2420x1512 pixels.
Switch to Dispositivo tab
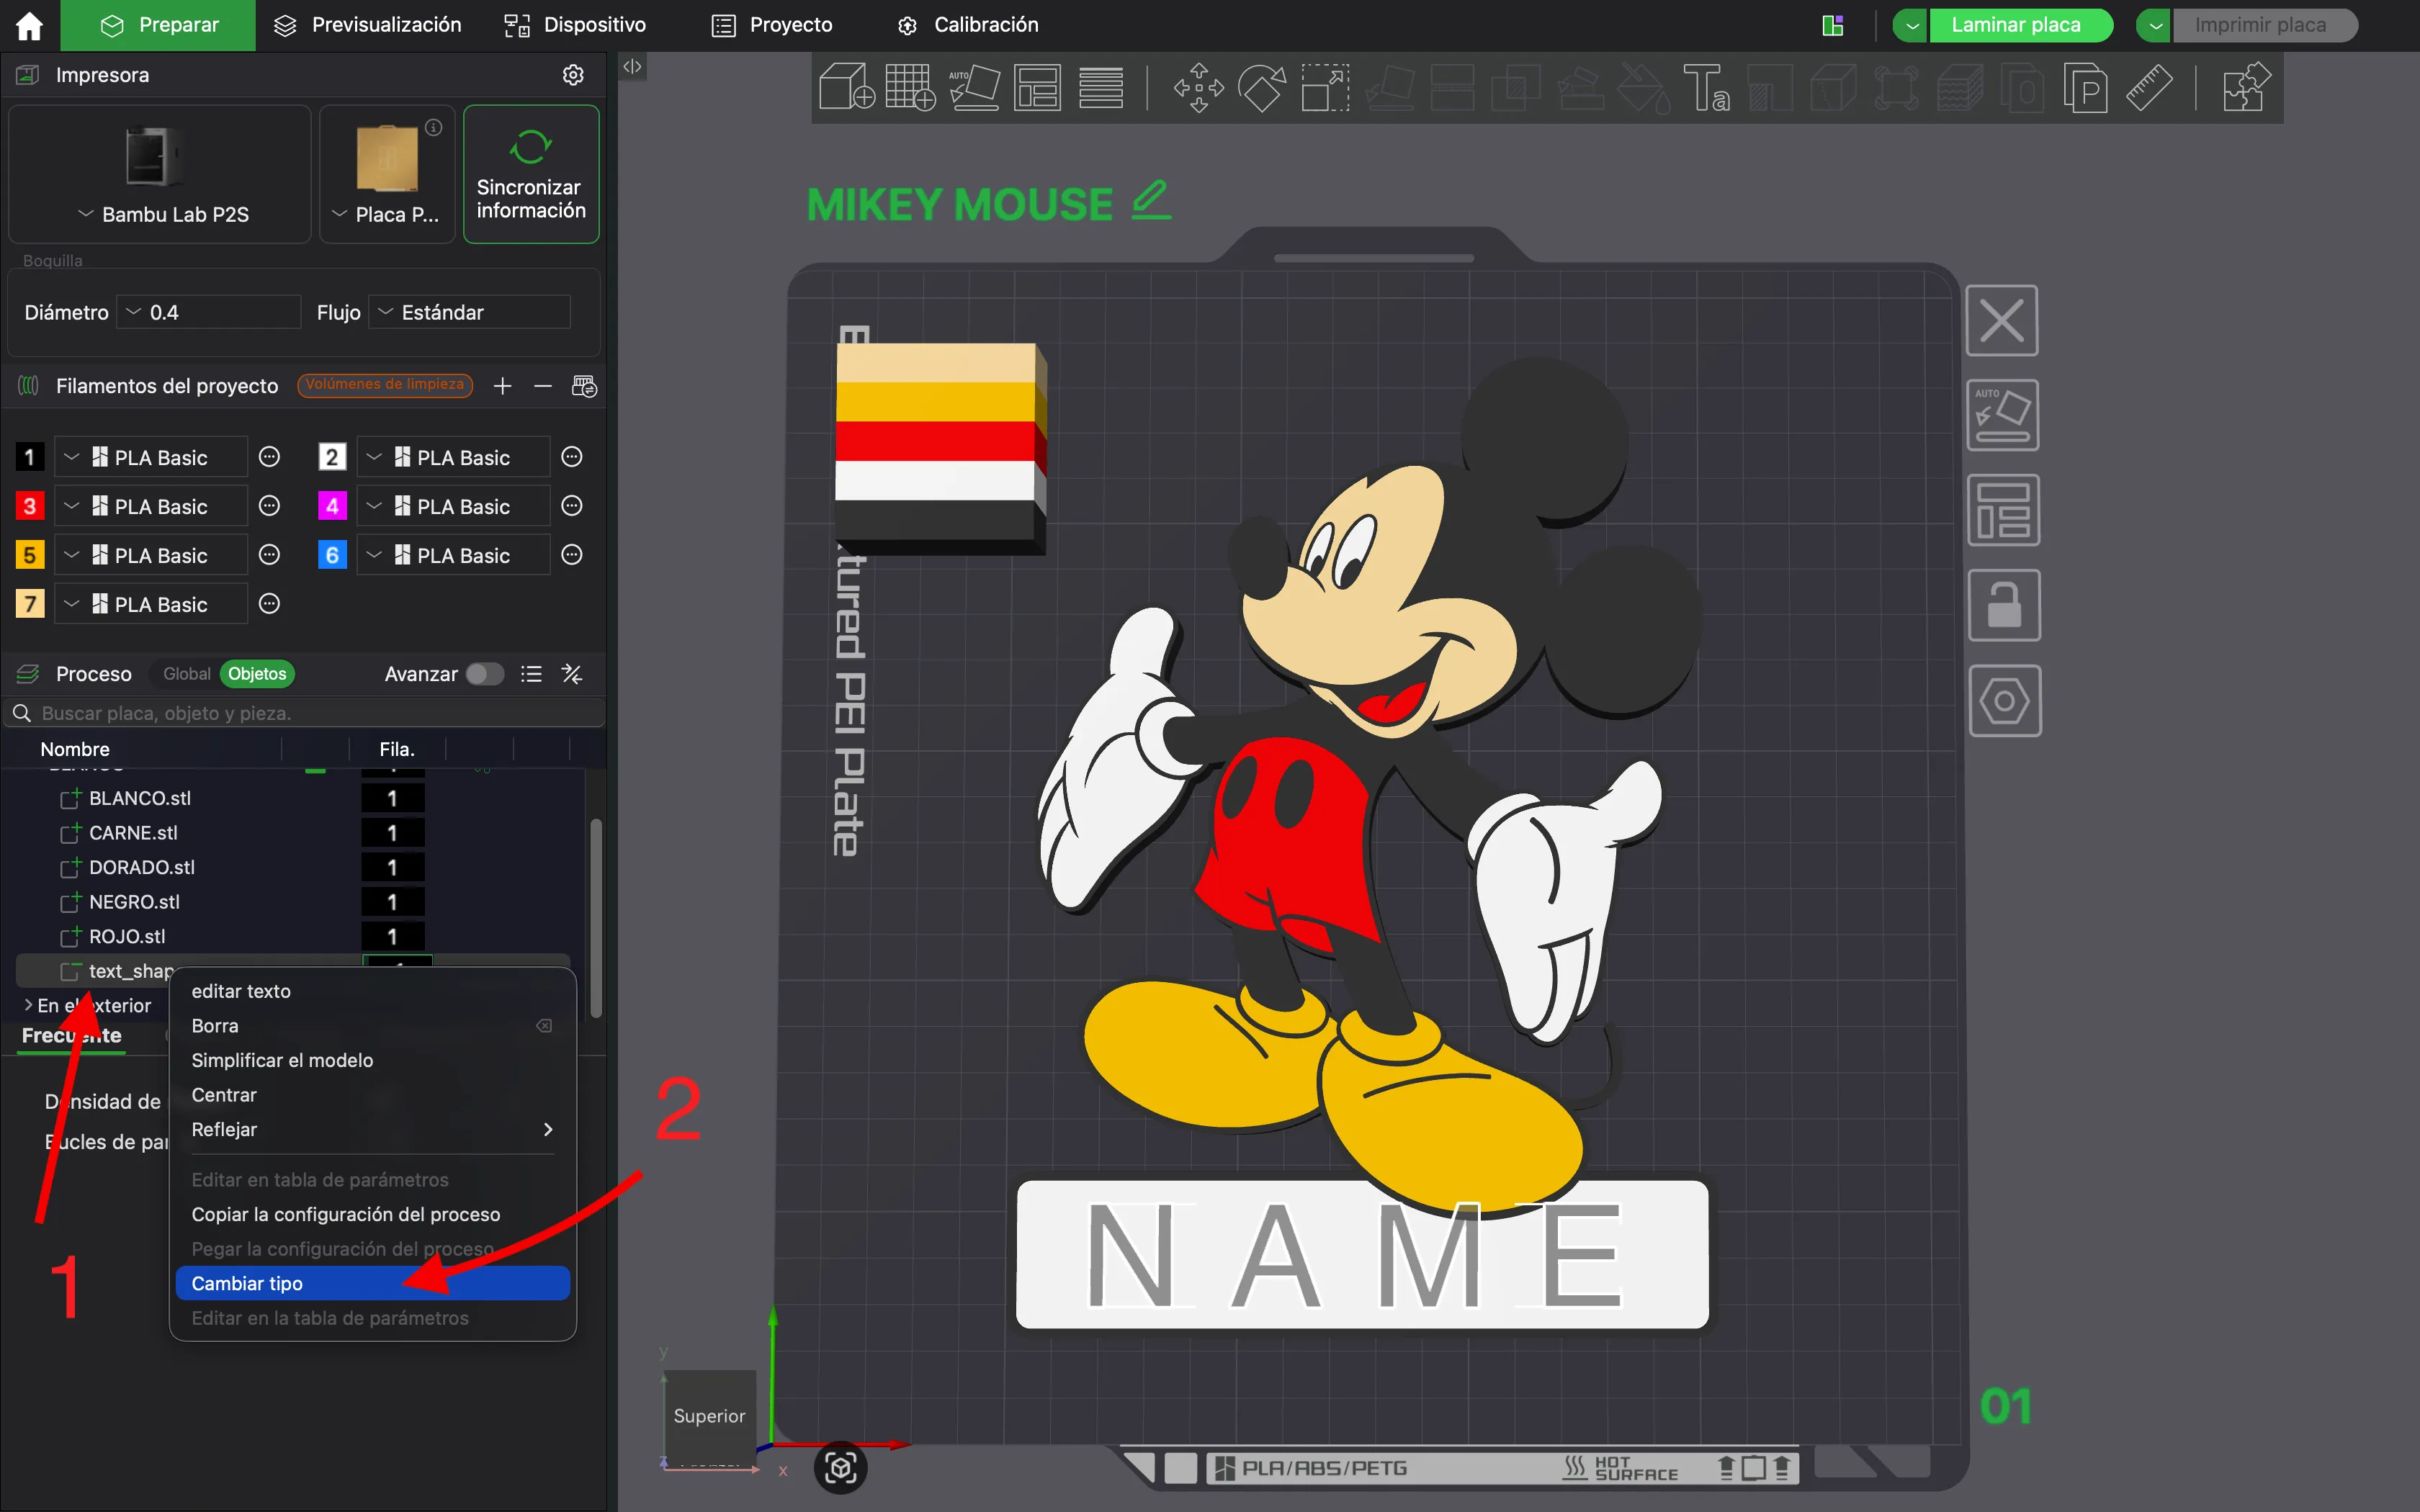pos(575,25)
